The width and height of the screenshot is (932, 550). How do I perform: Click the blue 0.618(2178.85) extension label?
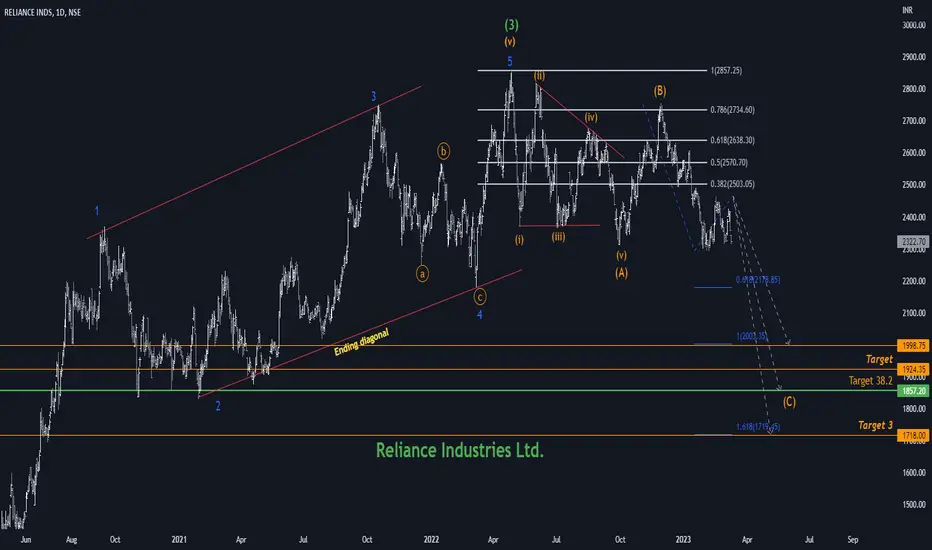click(x=758, y=279)
